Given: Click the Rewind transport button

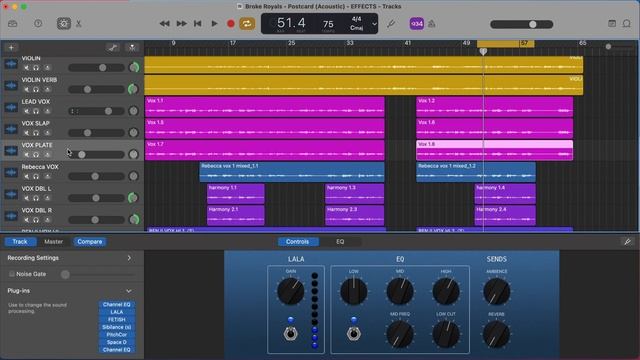Looking at the screenshot, I should point(164,24).
